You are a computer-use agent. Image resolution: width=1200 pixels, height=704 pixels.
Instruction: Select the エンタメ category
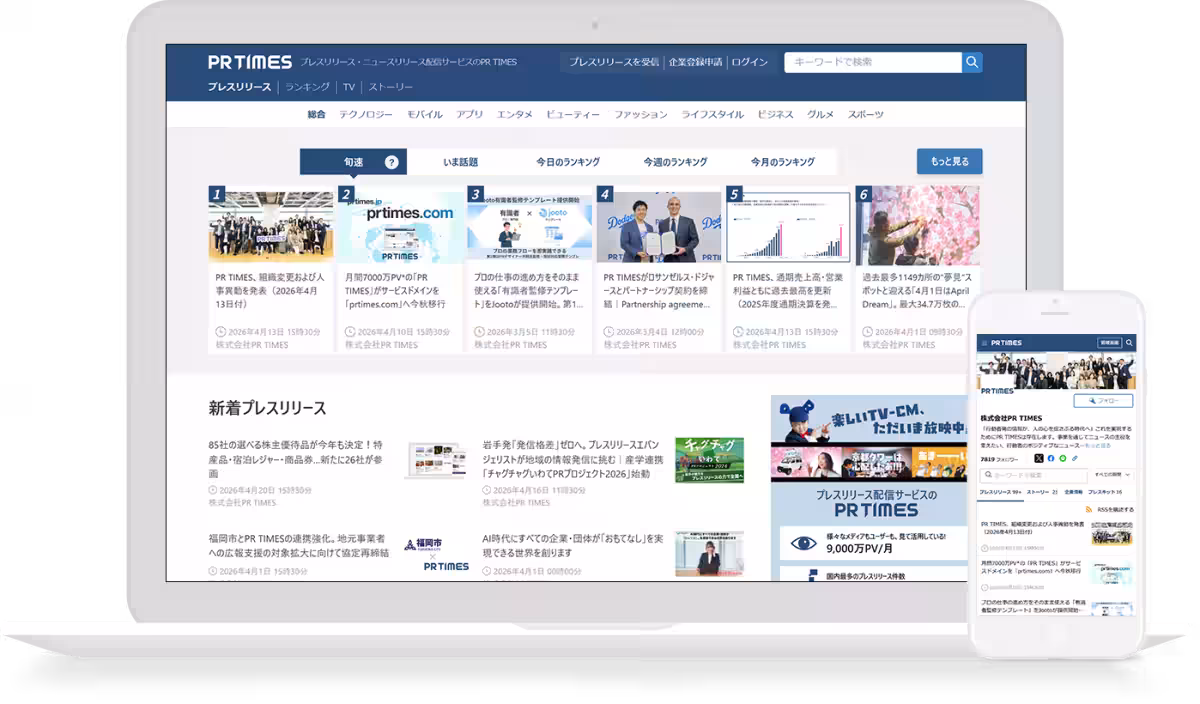point(515,114)
